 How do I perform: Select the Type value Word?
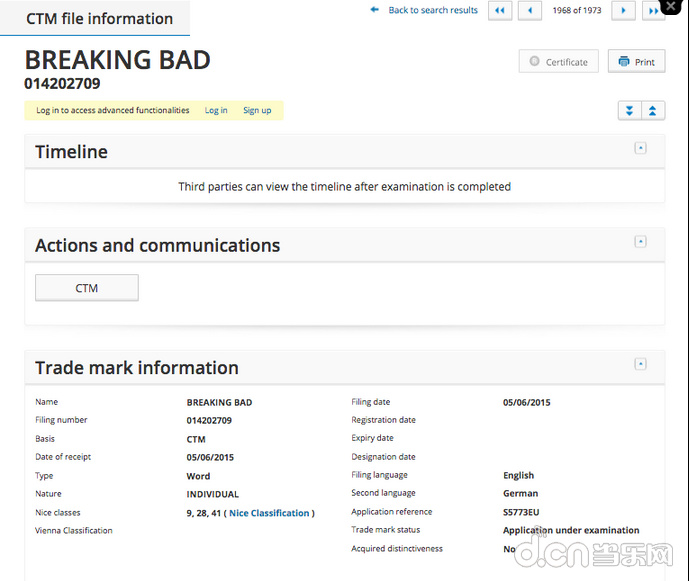click(x=198, y=476)
